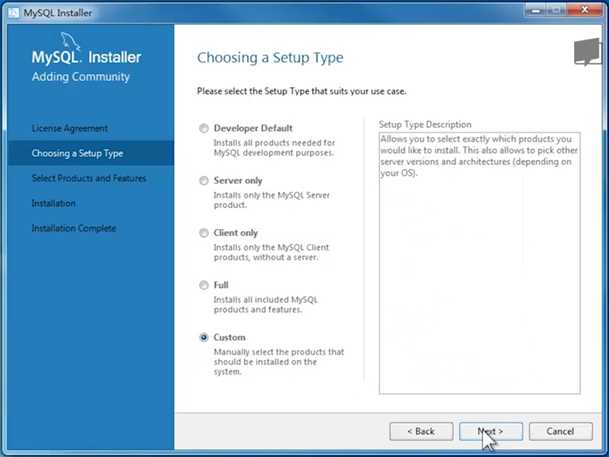
Task: Close the MySQL Installer window
Action: point(585,10)
